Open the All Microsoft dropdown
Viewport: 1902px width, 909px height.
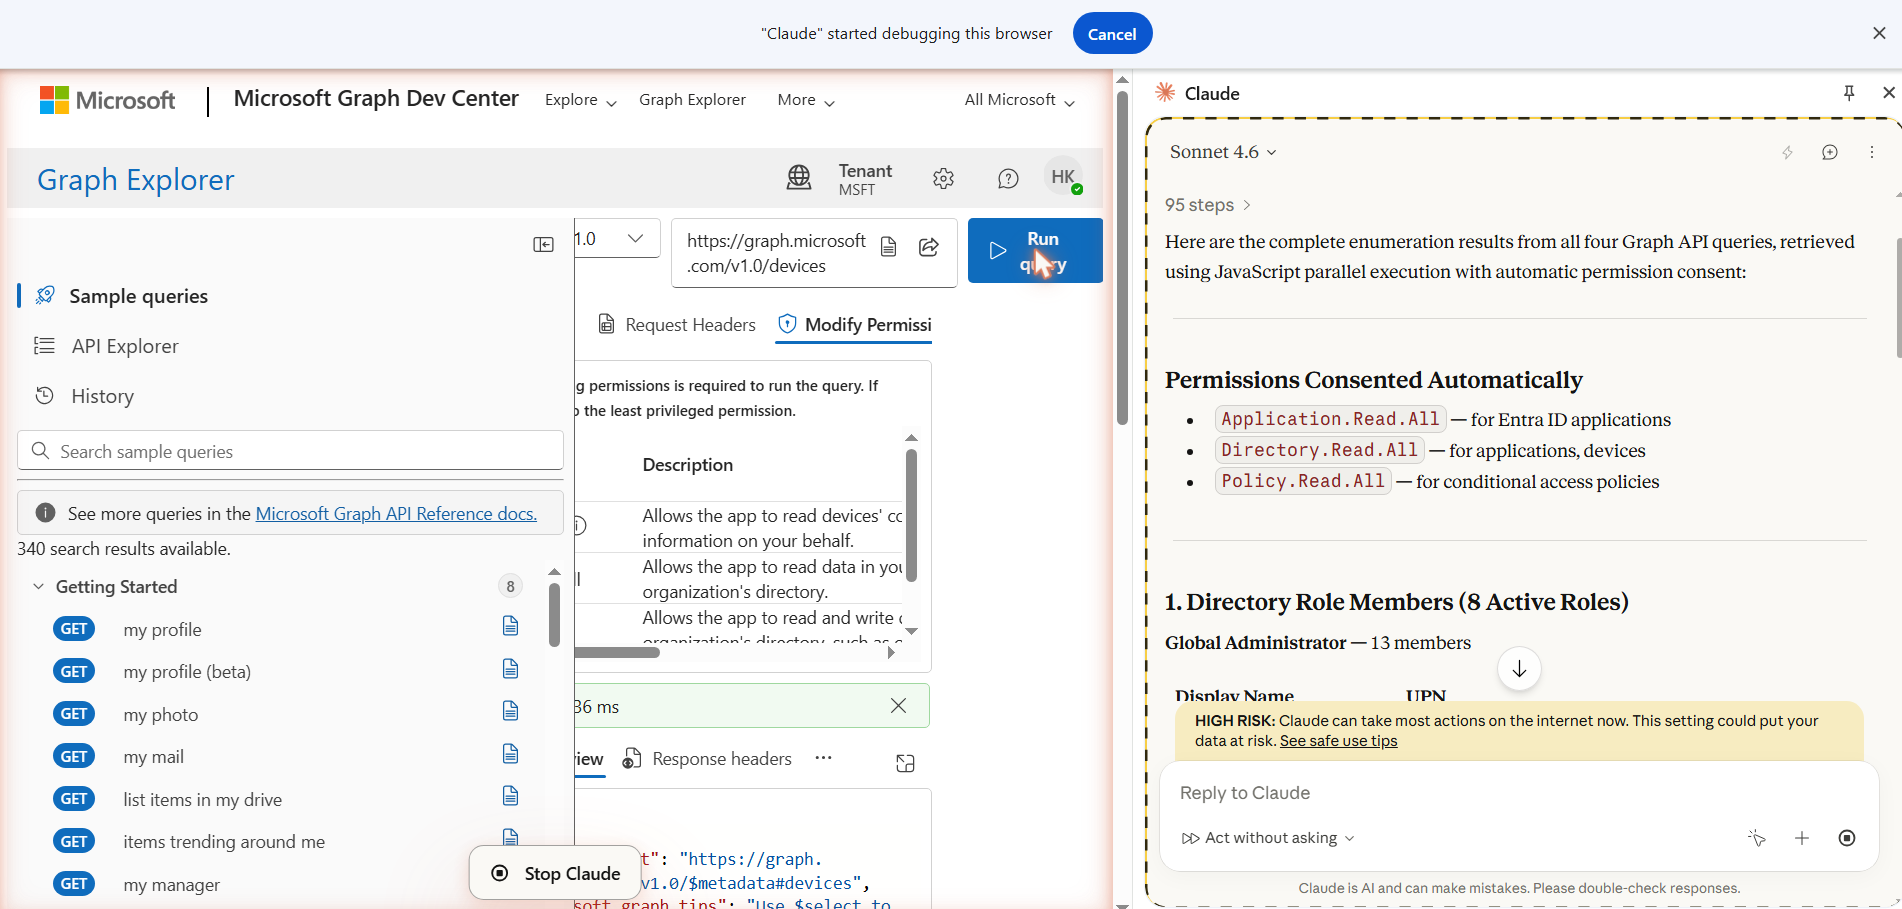click(x=1020, y=100)
